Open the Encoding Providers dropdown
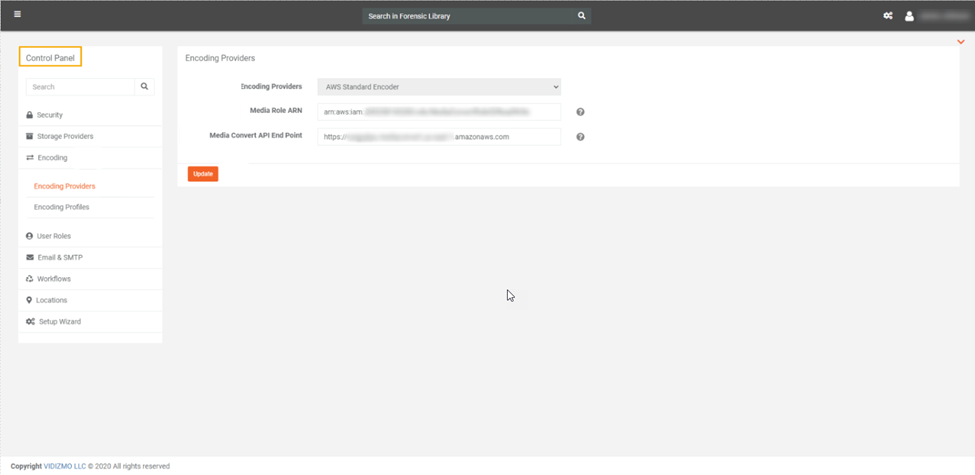 pos(439,87)
